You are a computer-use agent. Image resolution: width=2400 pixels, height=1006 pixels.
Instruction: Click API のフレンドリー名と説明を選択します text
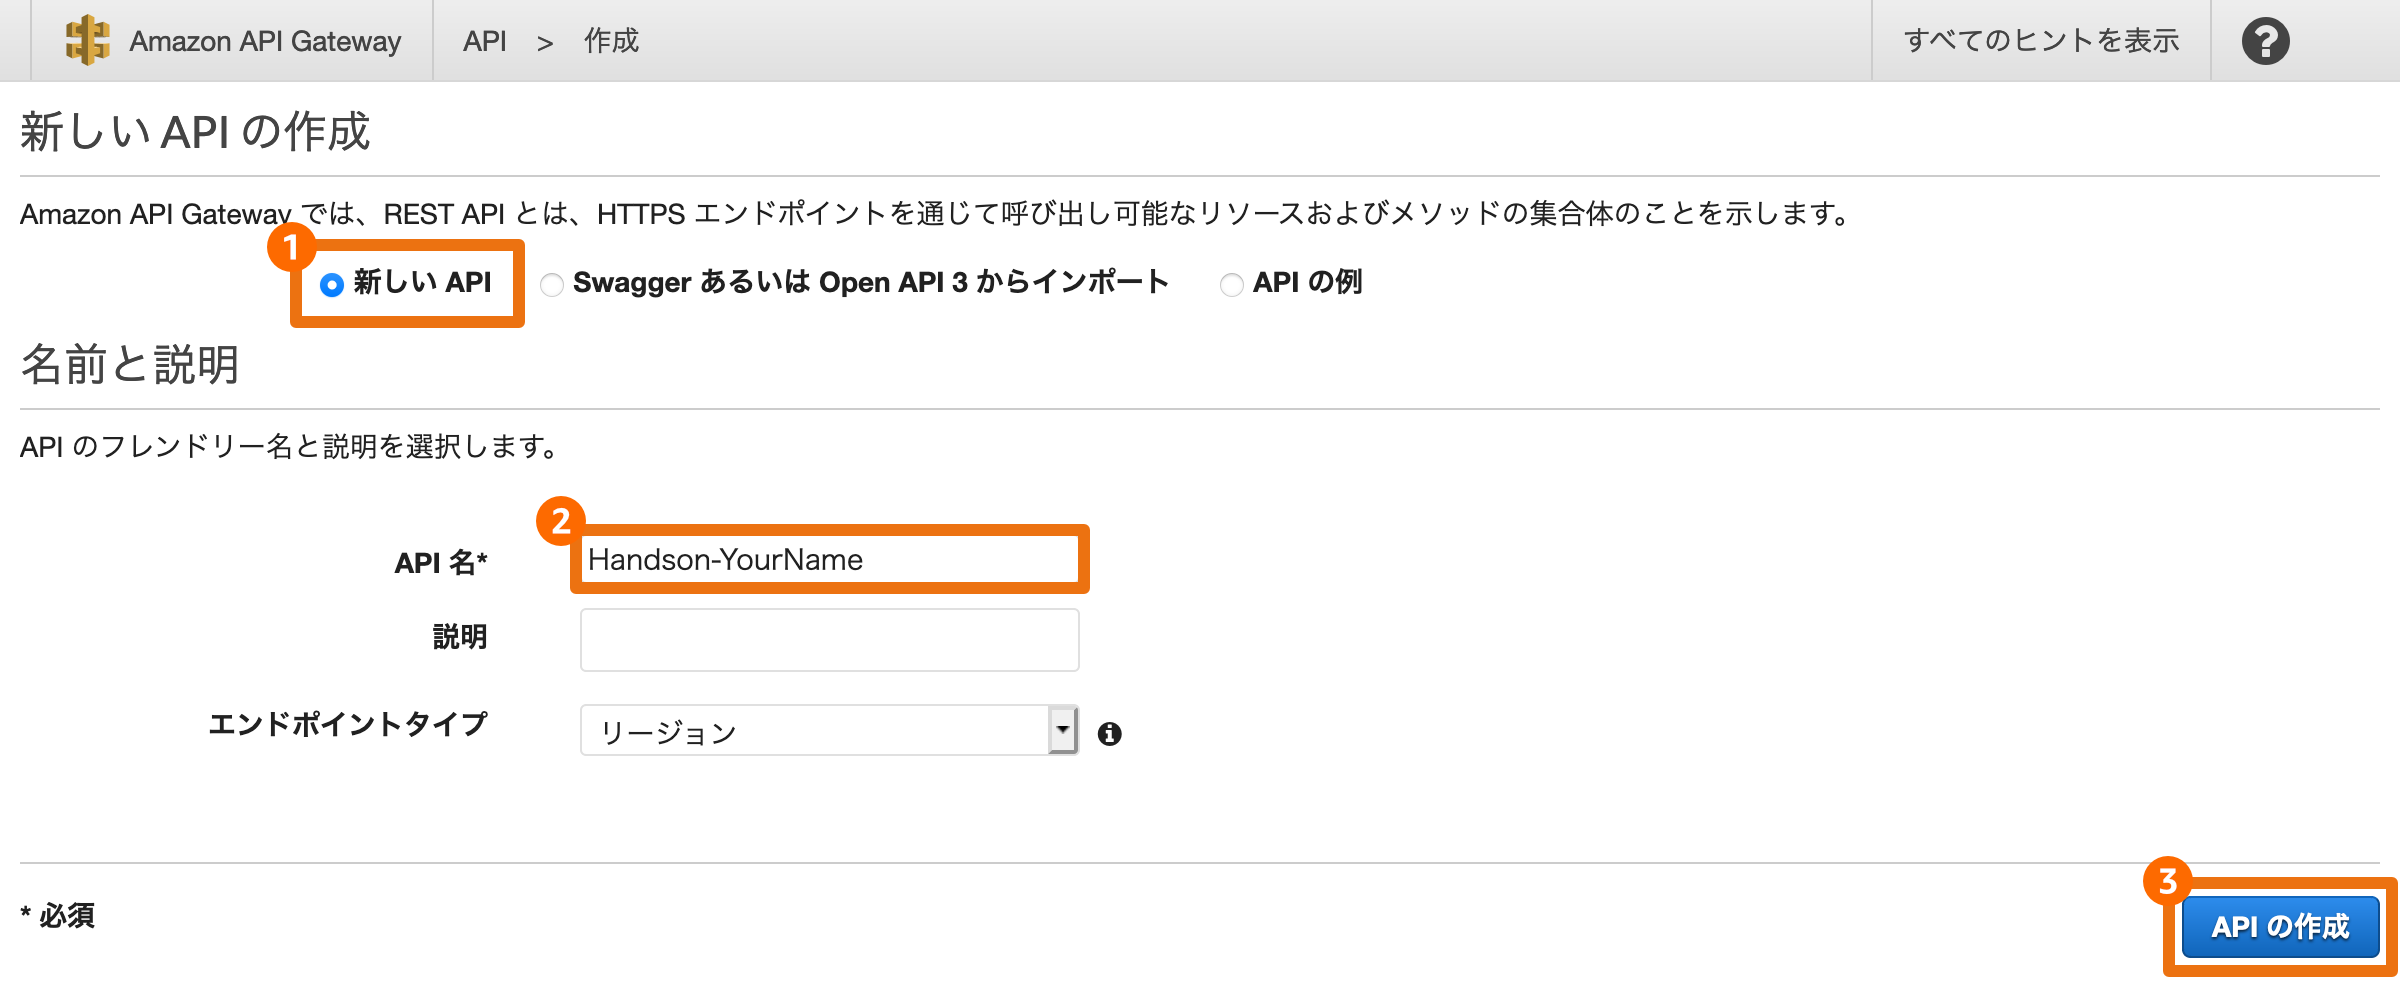tap(290, 446)
